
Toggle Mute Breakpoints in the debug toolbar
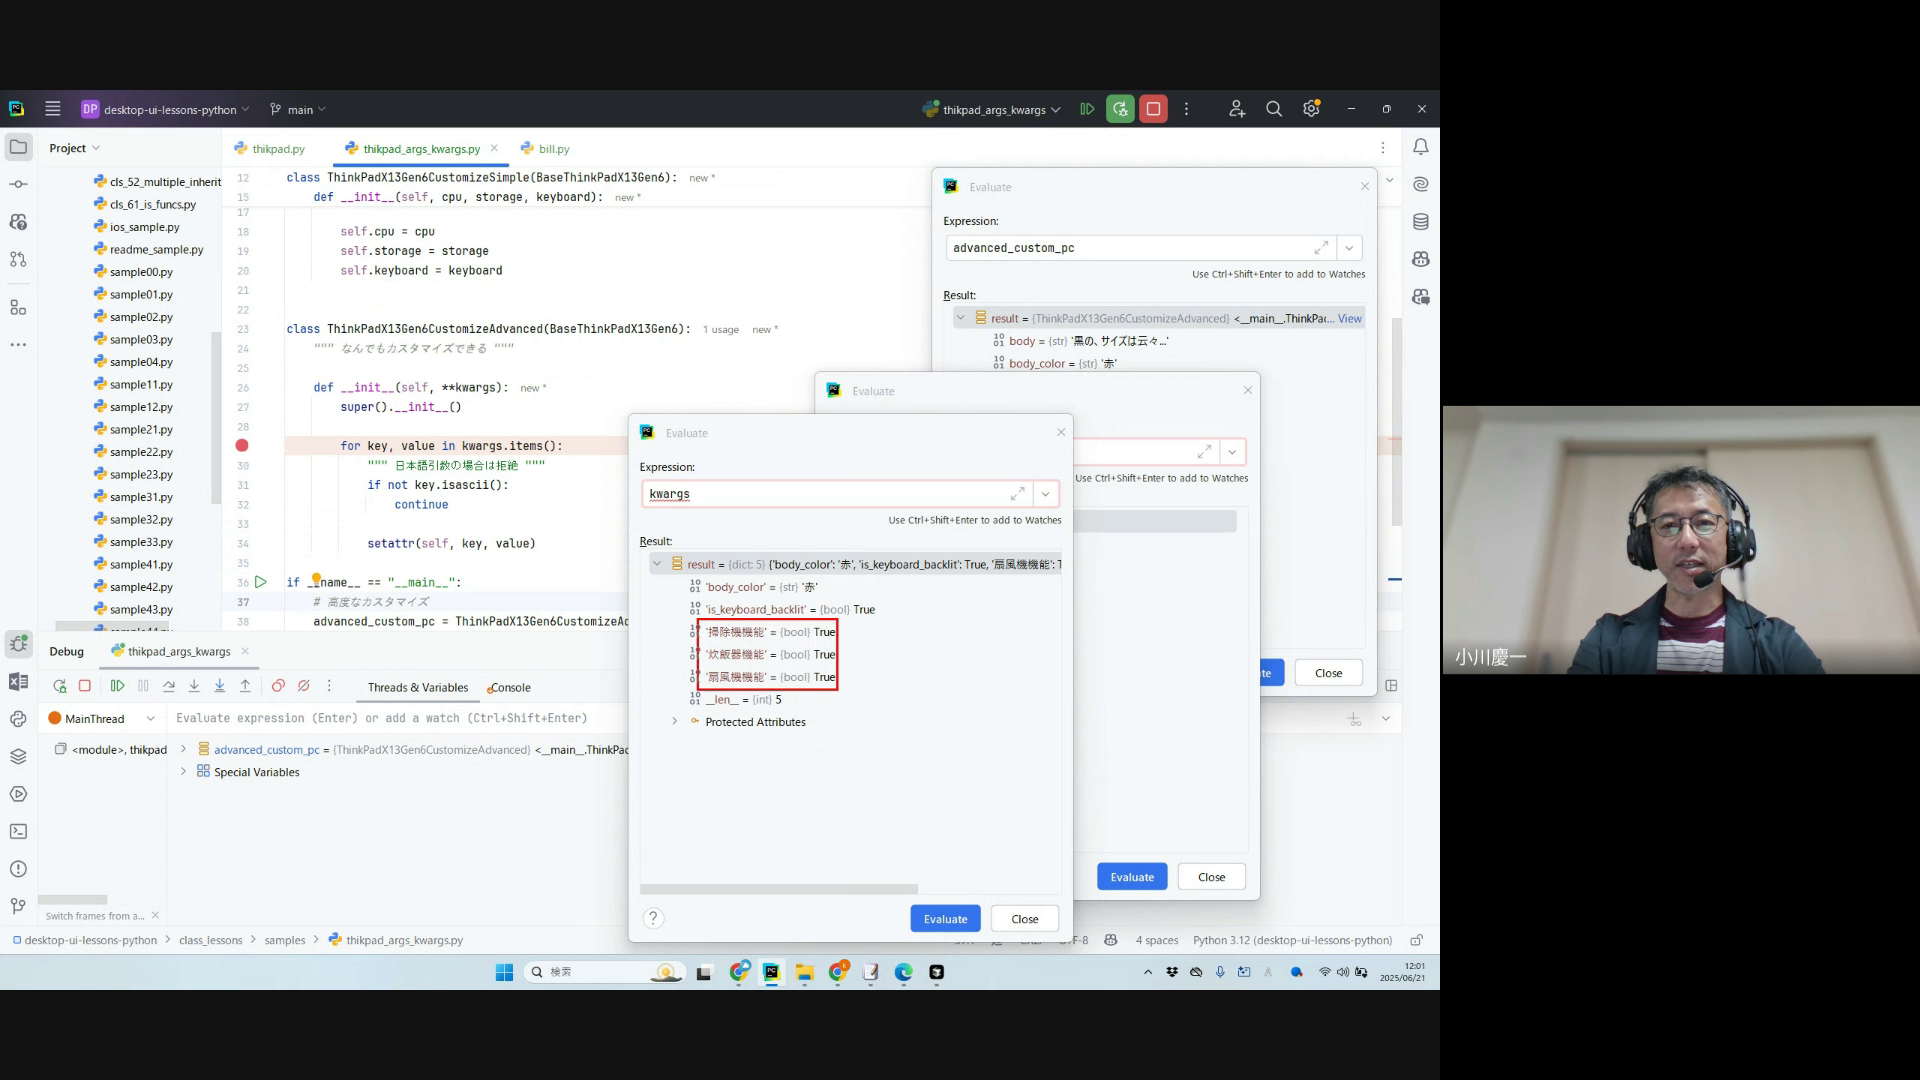coord(304,686)
